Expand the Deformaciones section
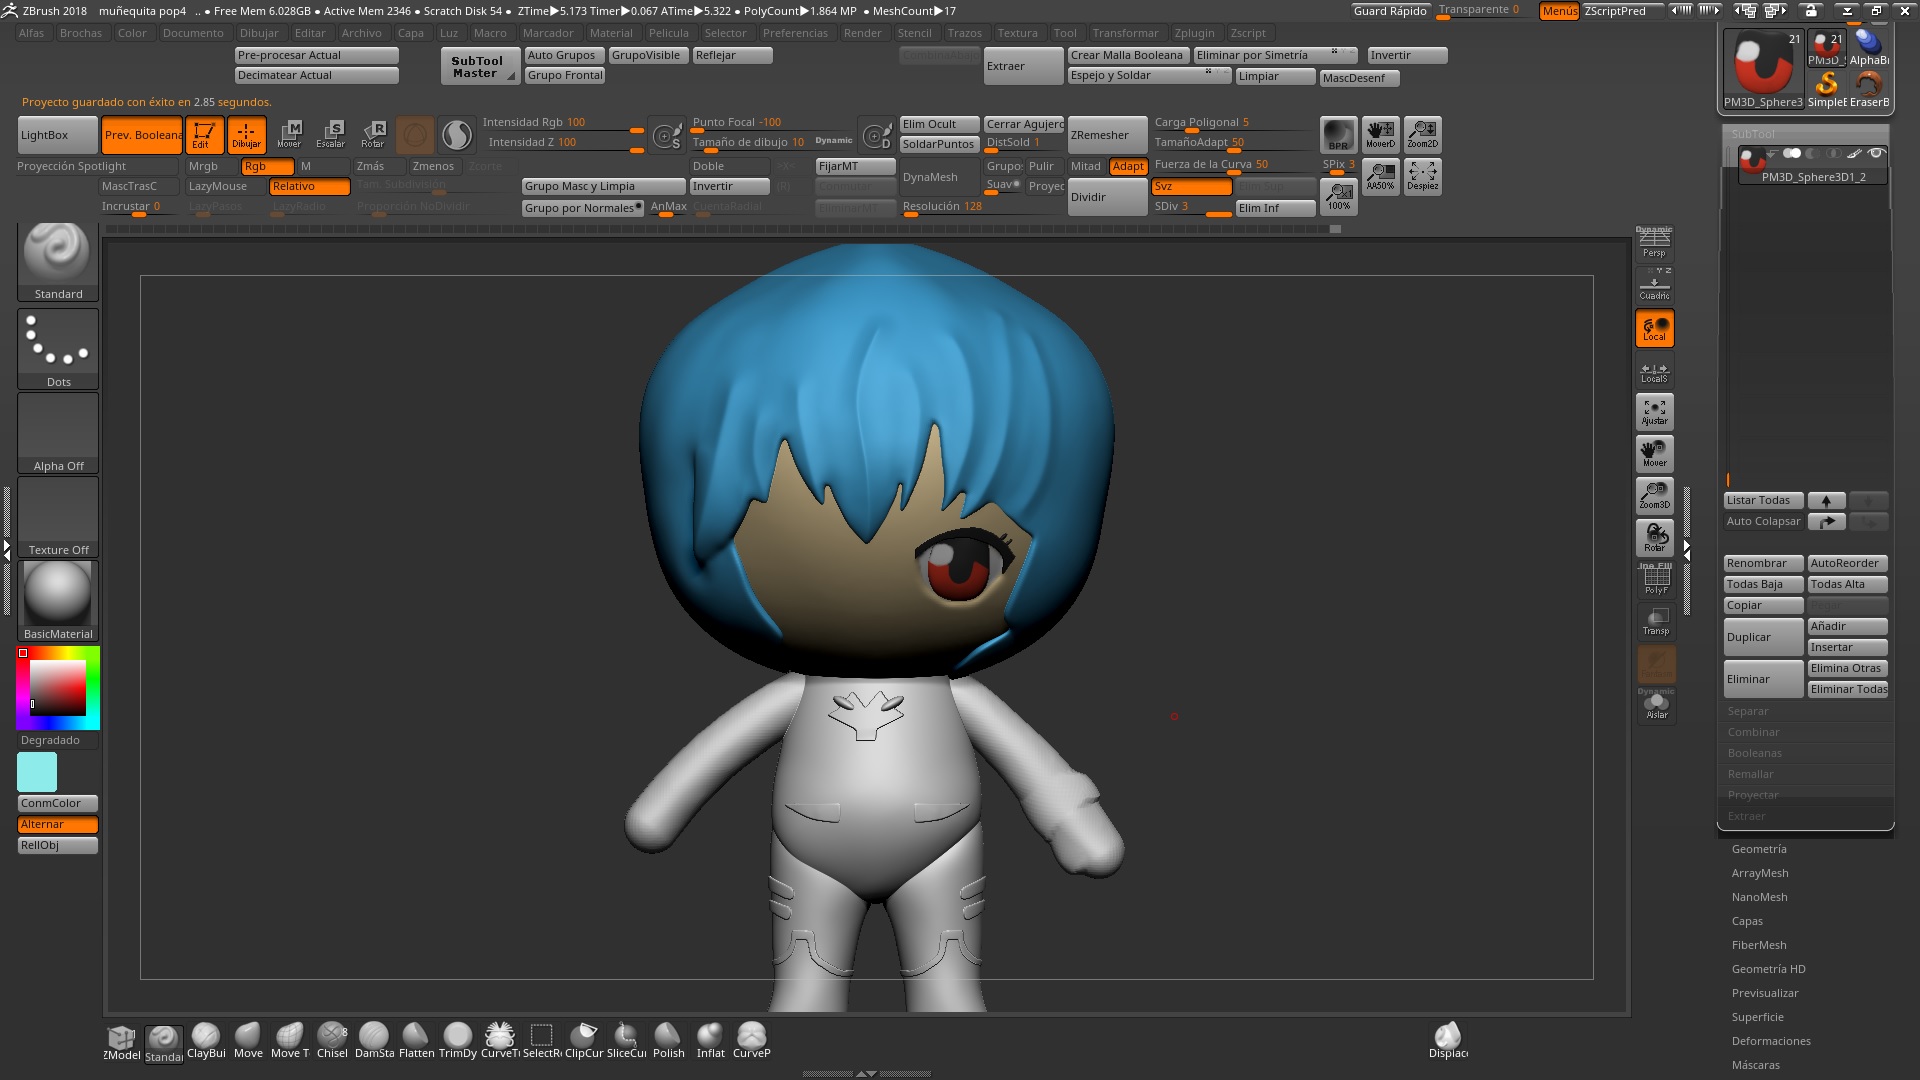The image size is (1920, 1080). point(1771,1041)
